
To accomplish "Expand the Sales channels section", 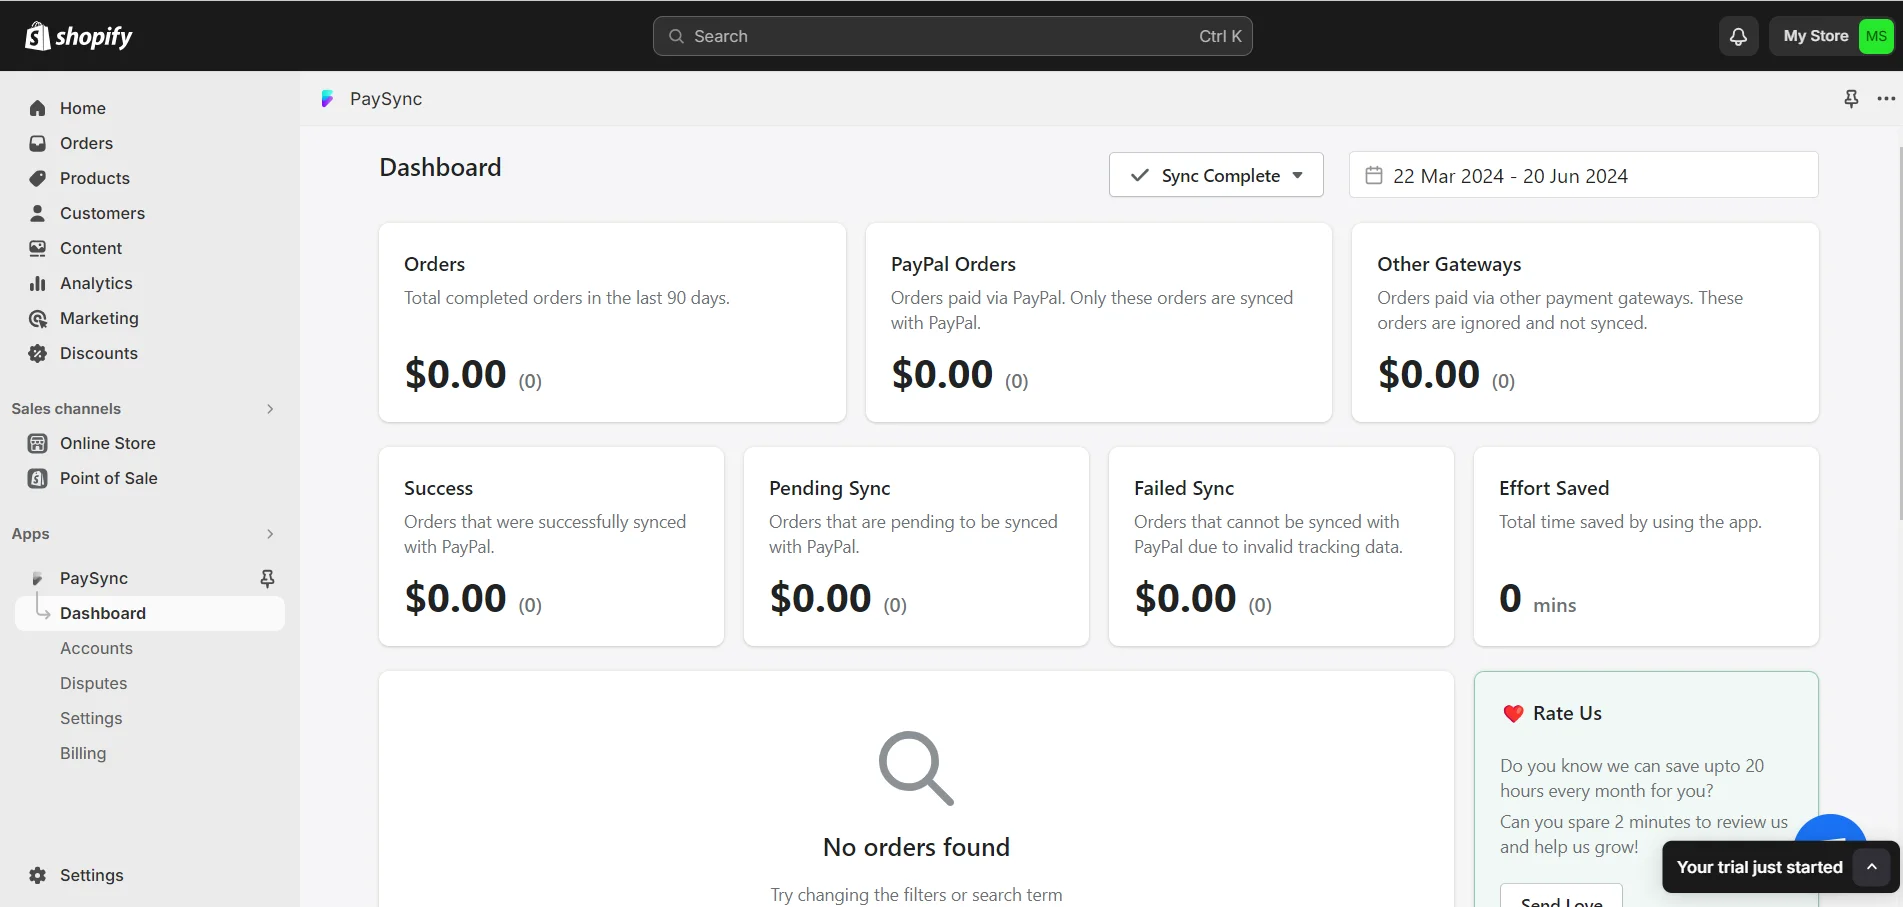I will pyautogui.click(x=269, y=409).
